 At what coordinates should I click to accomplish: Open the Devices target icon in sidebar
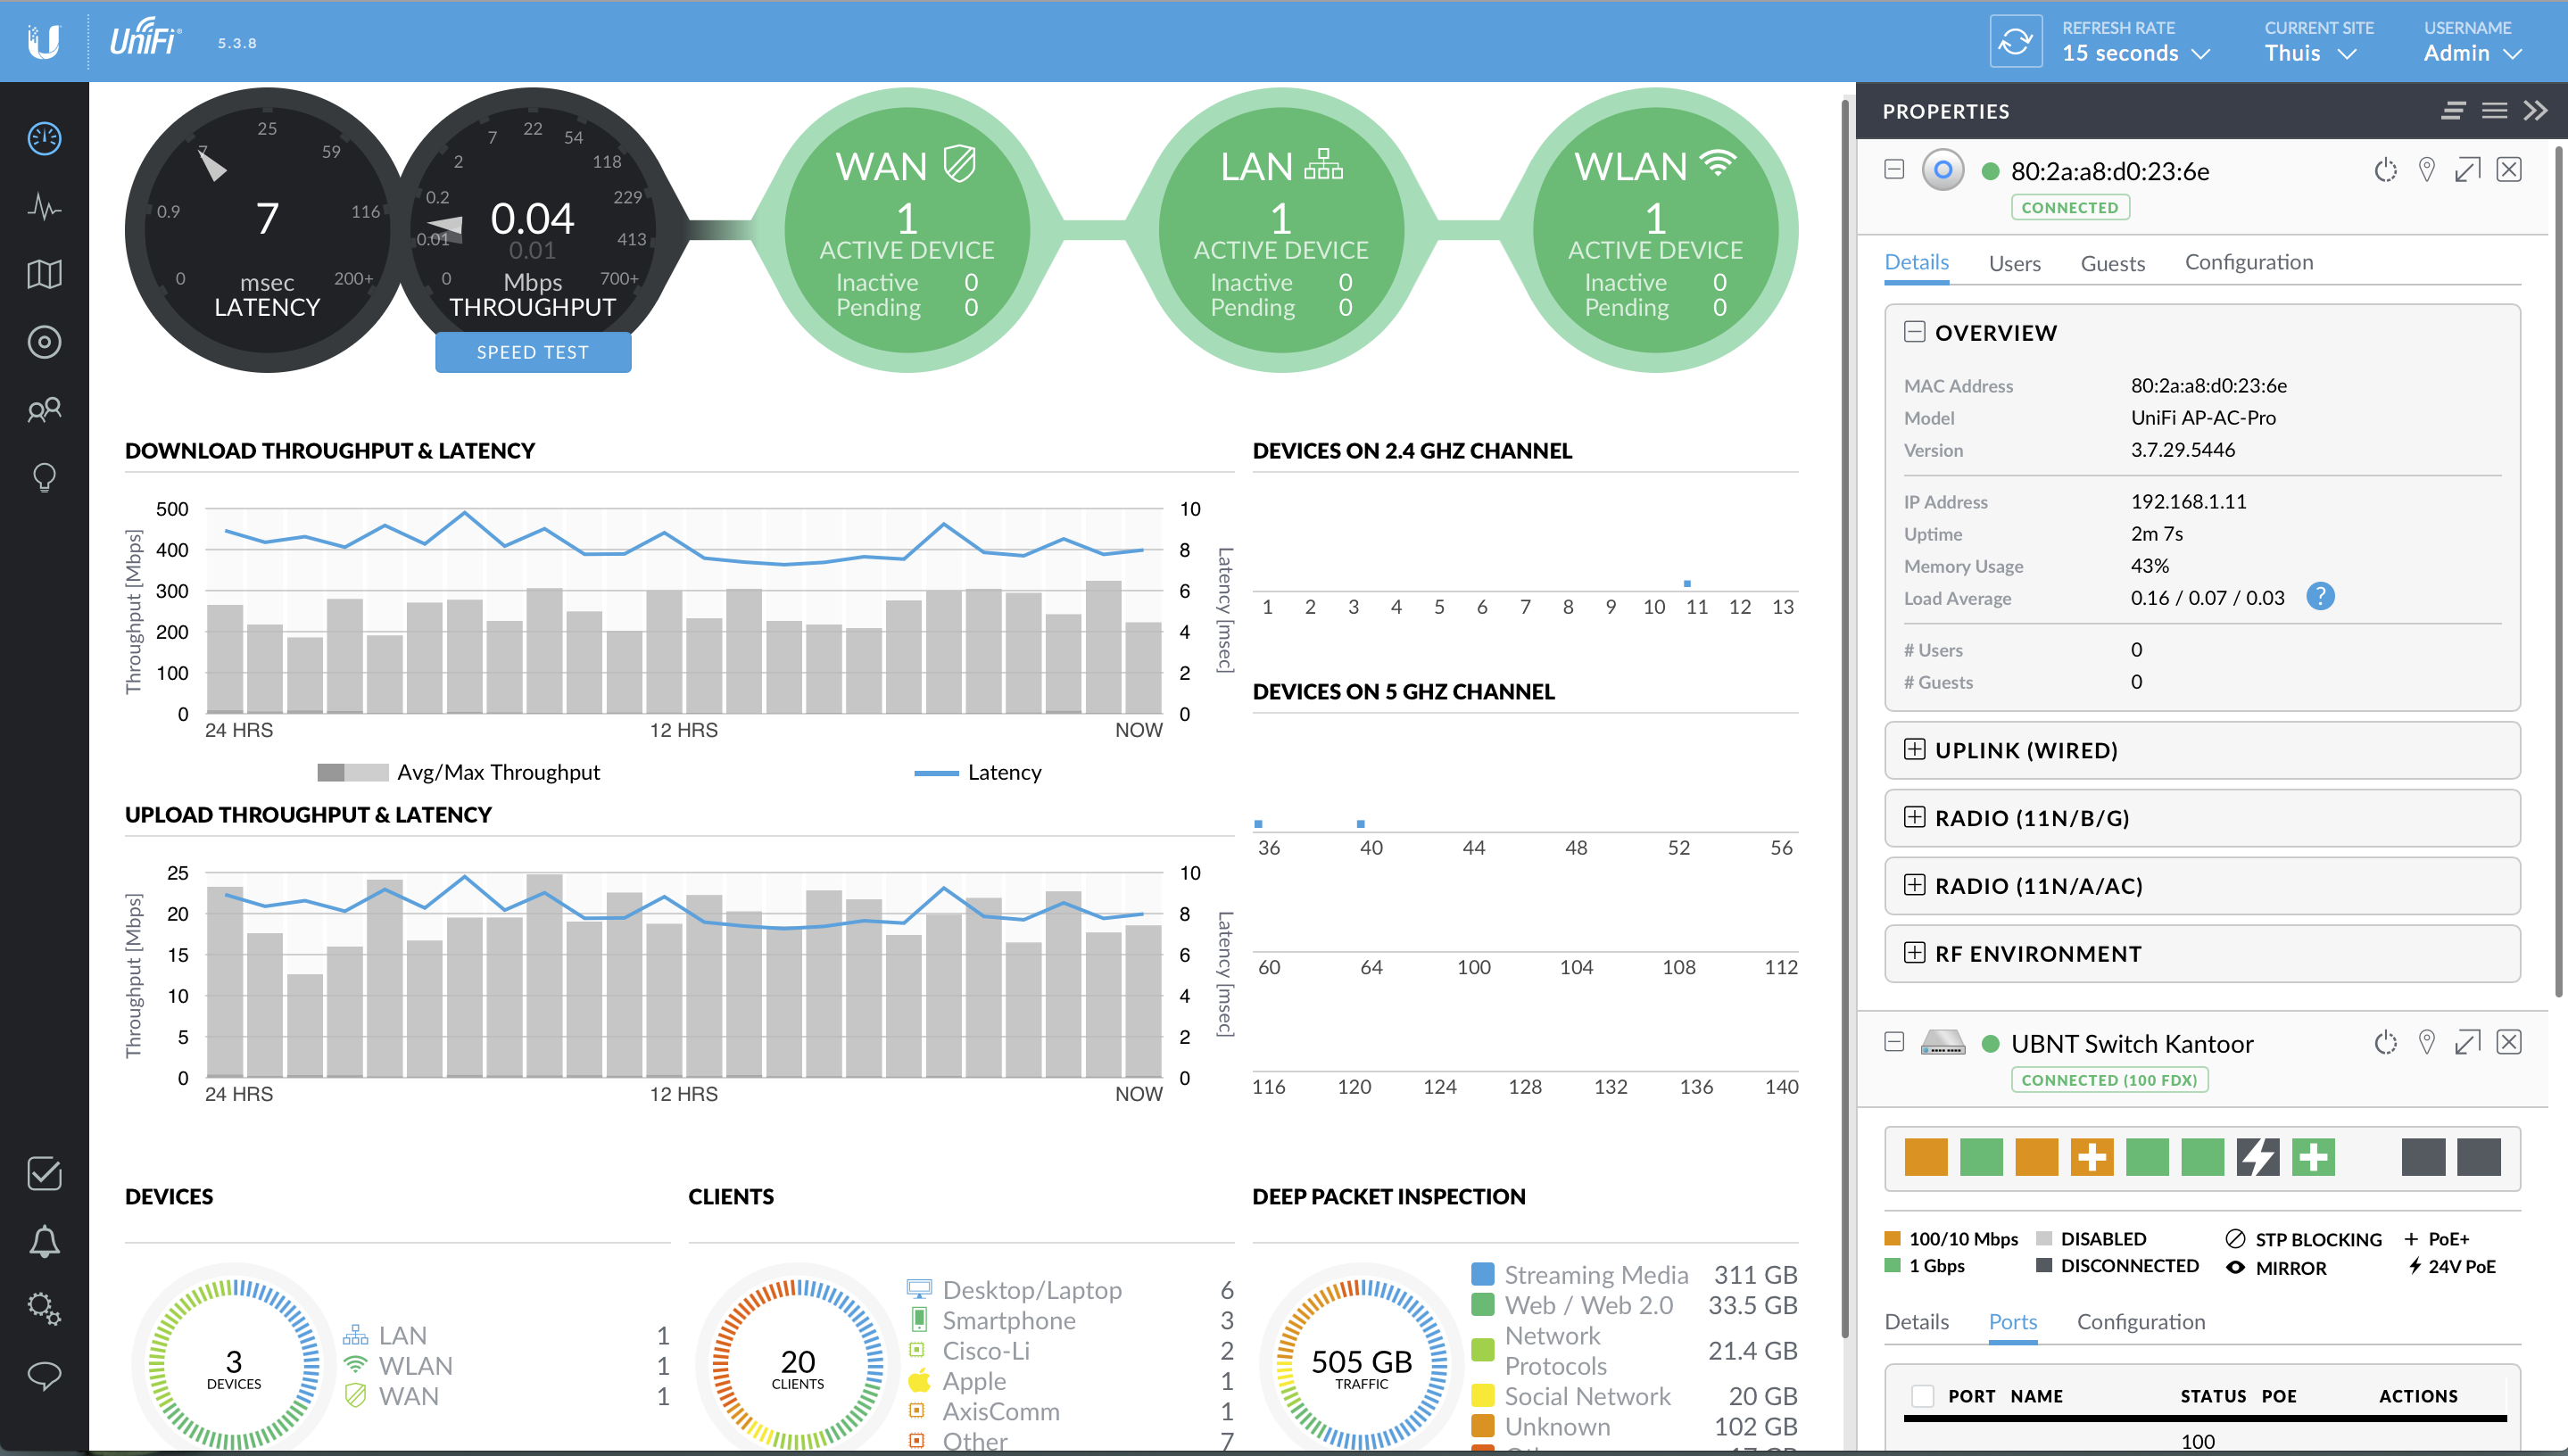click(x=44, y=342)
